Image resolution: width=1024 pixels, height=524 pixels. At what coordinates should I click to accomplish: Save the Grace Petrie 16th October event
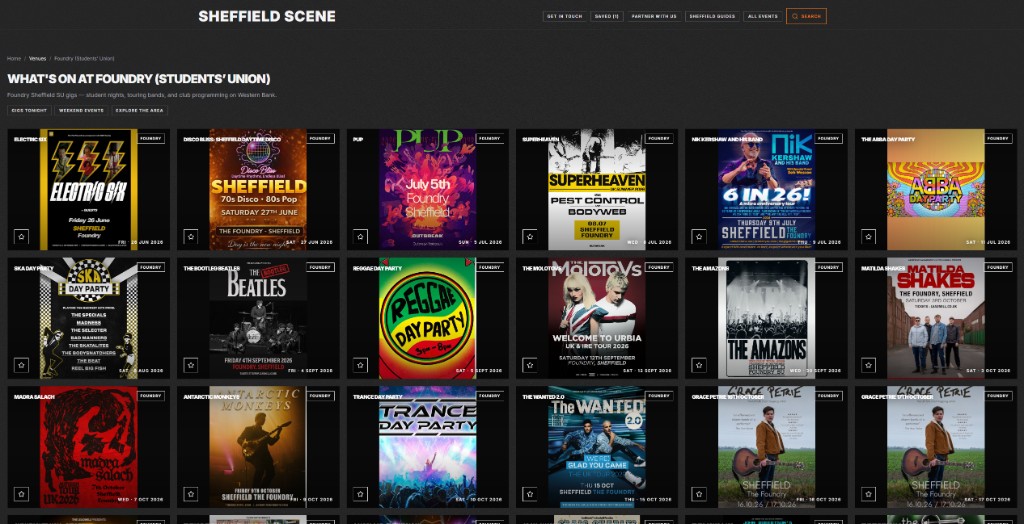click(x=699, y=494)
